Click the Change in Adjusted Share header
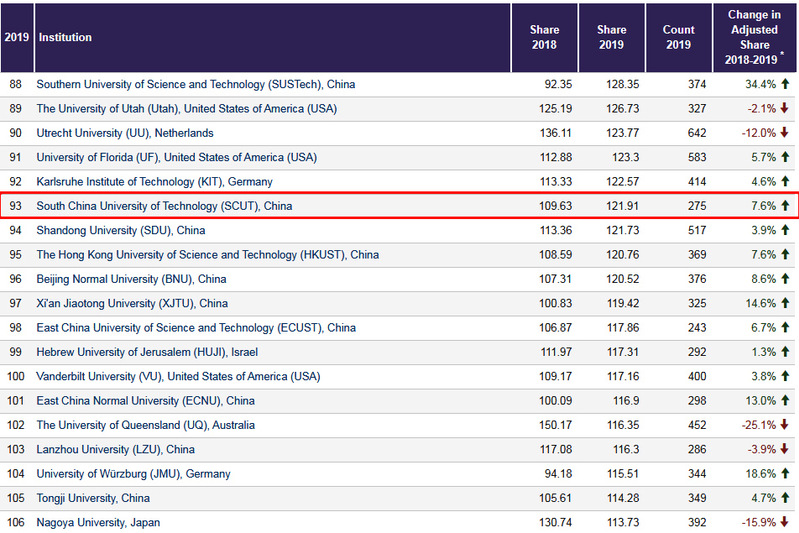Screen dimensions: 799x533 (755, 38)
